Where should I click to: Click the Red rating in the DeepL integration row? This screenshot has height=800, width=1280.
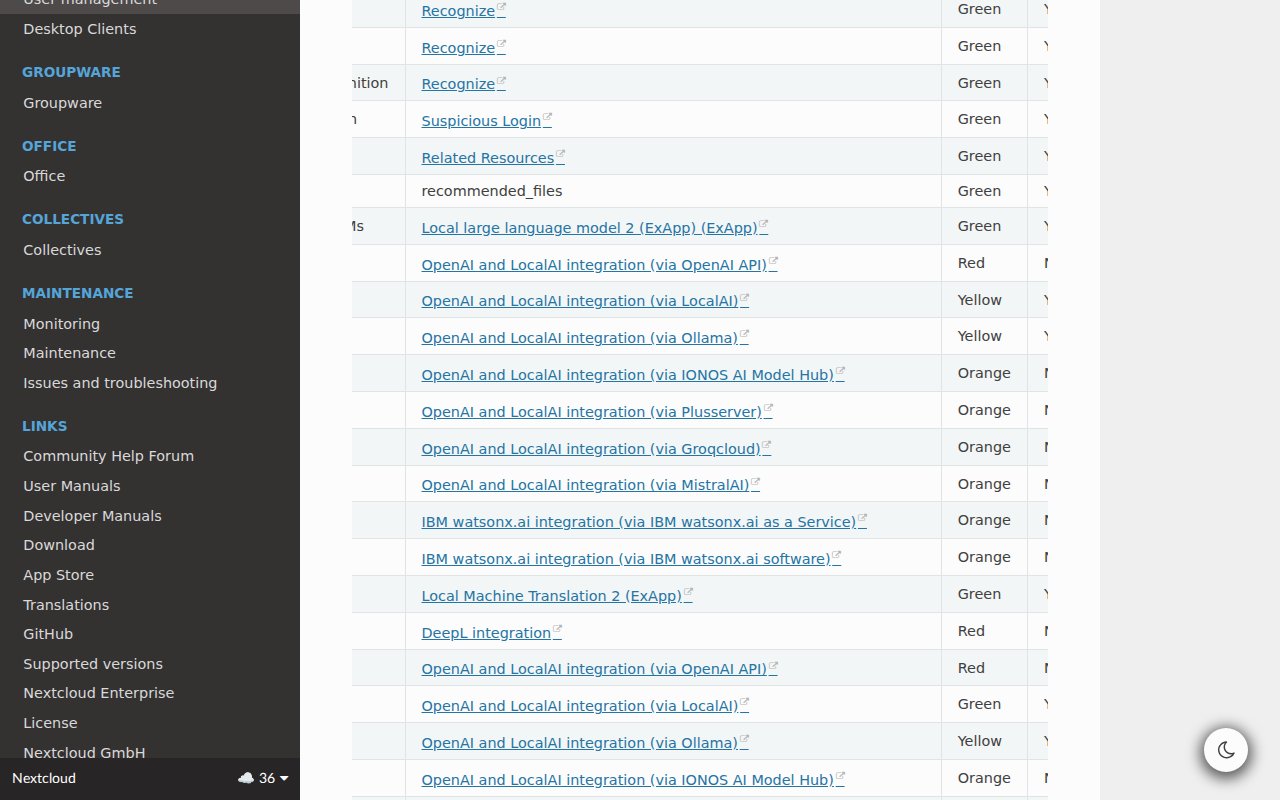tap(971, 631)
